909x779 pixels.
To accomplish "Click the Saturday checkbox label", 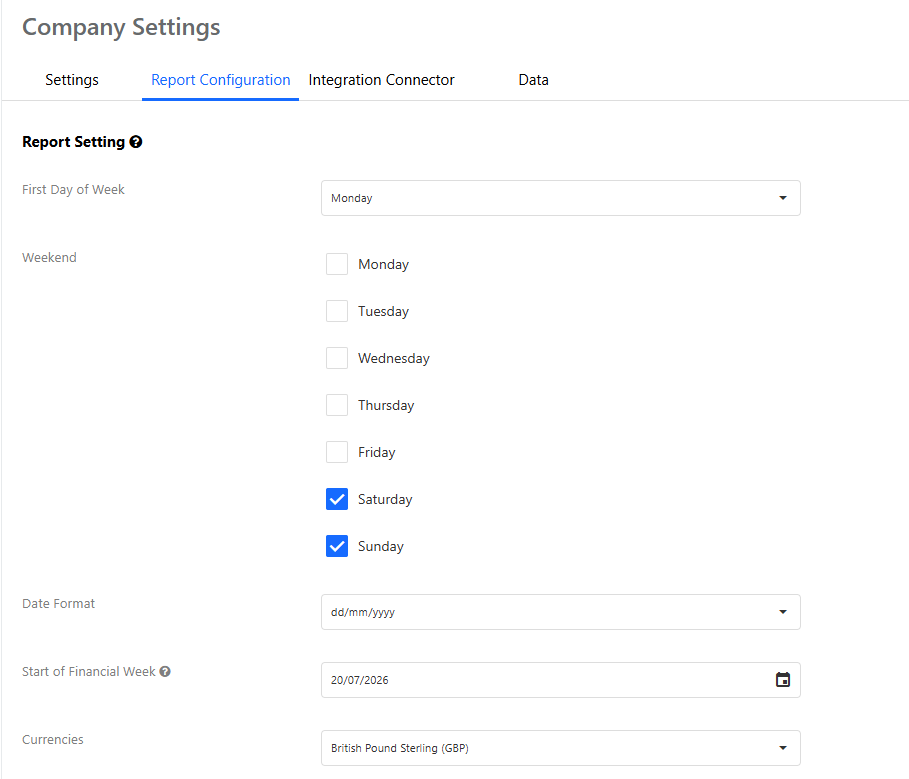I will click(385, 500).
